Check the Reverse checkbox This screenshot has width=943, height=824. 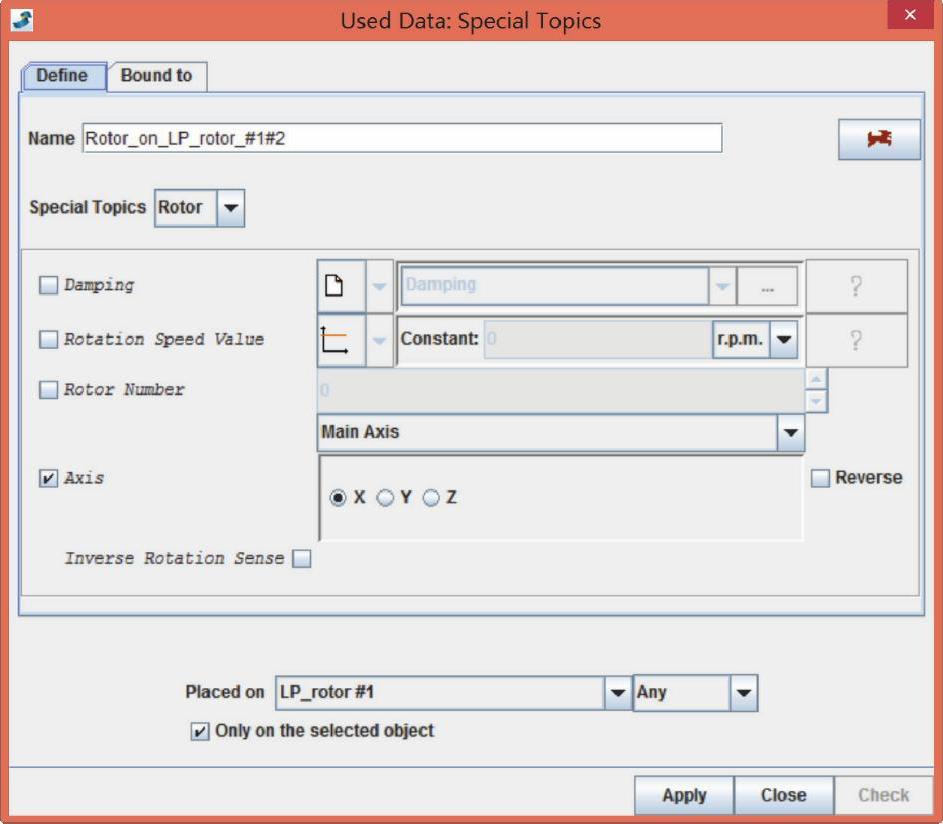[x=820, y=479]
